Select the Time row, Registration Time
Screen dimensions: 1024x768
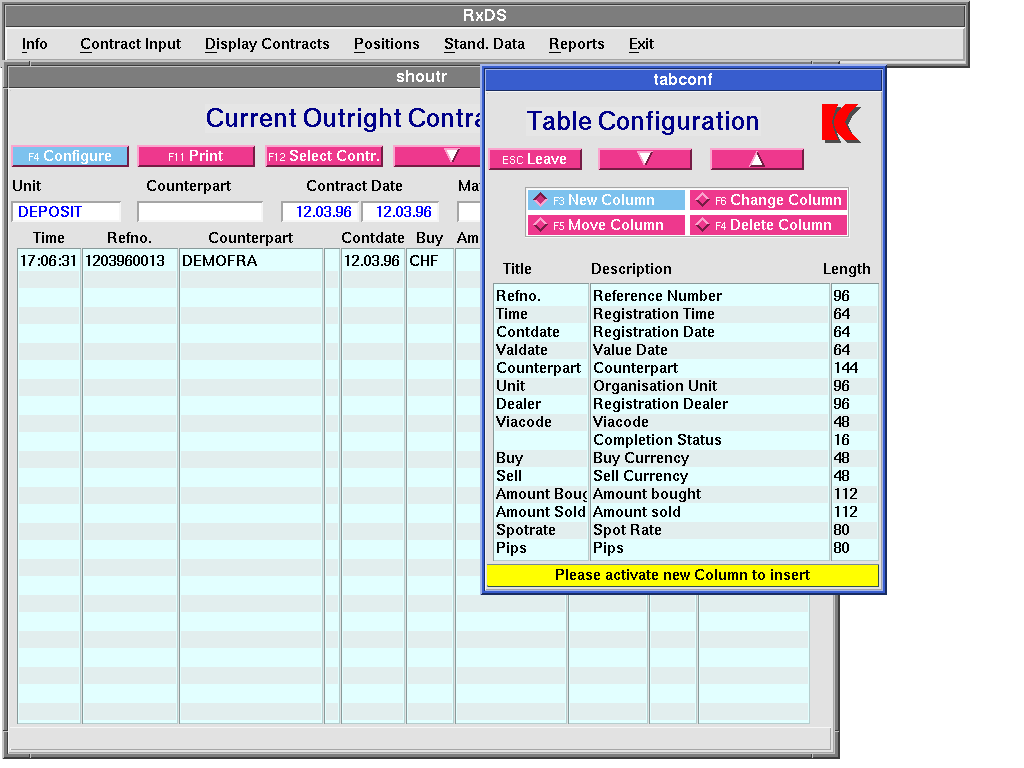click(686, 314)
